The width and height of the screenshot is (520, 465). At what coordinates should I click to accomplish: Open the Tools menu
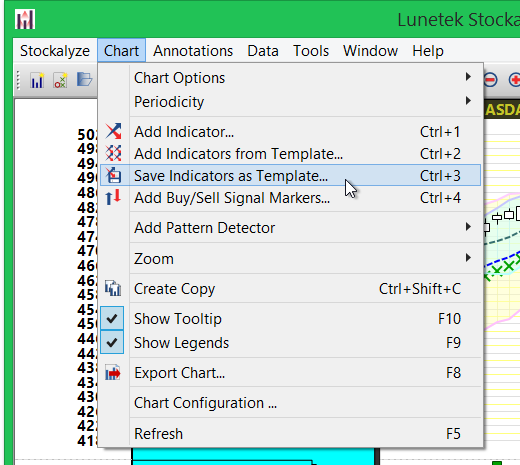tap(311, 51)
